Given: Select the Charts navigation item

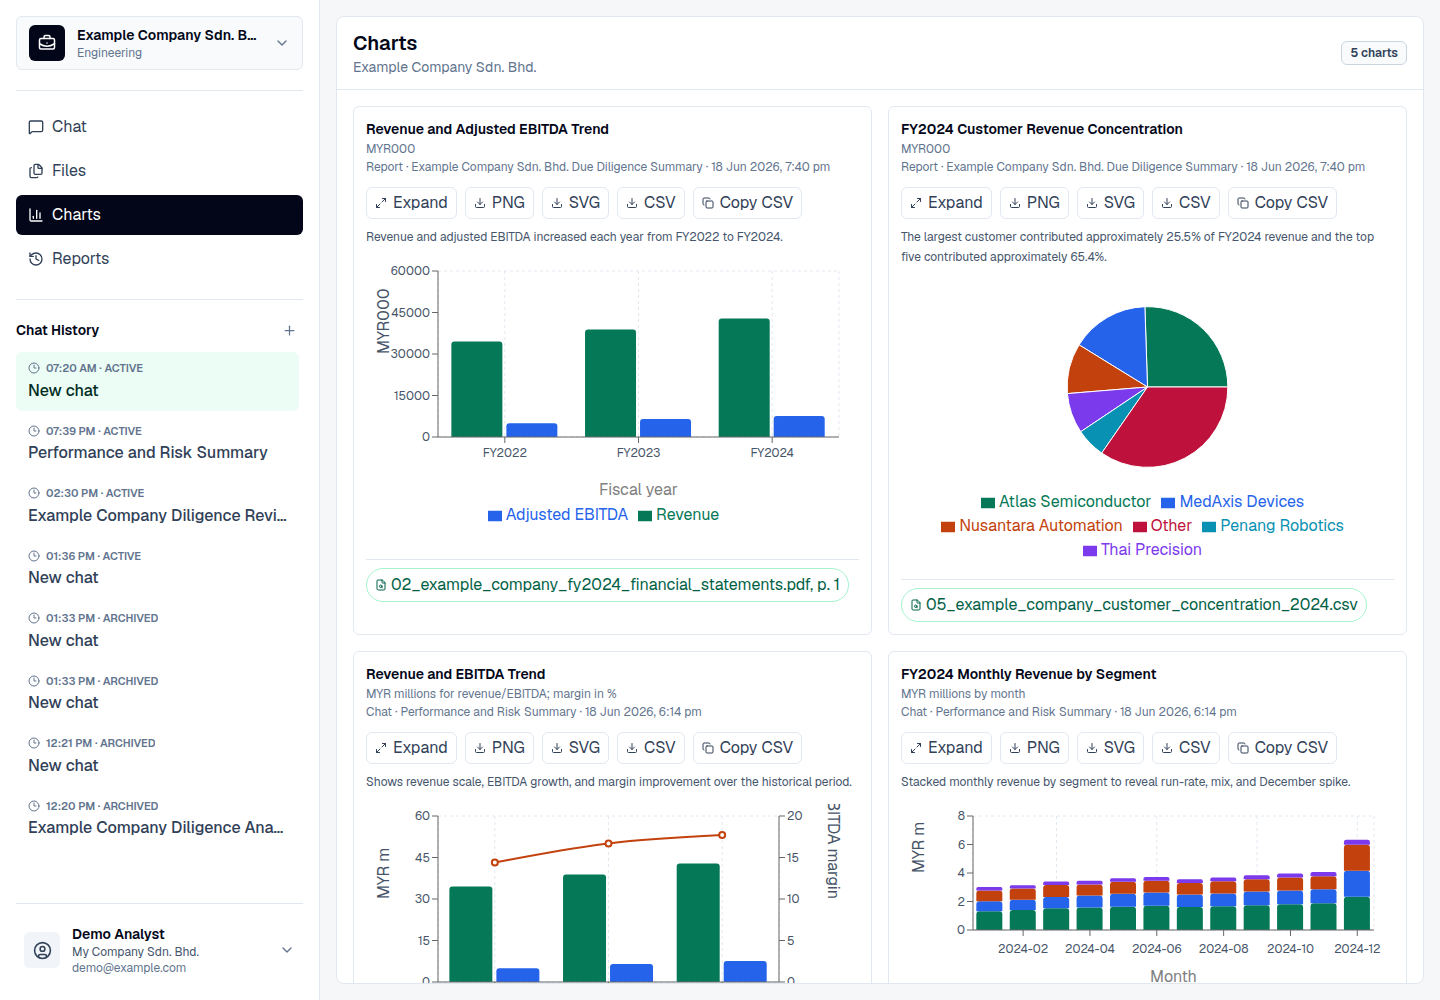Looking at the screenshot, I should tap(159, 215).
